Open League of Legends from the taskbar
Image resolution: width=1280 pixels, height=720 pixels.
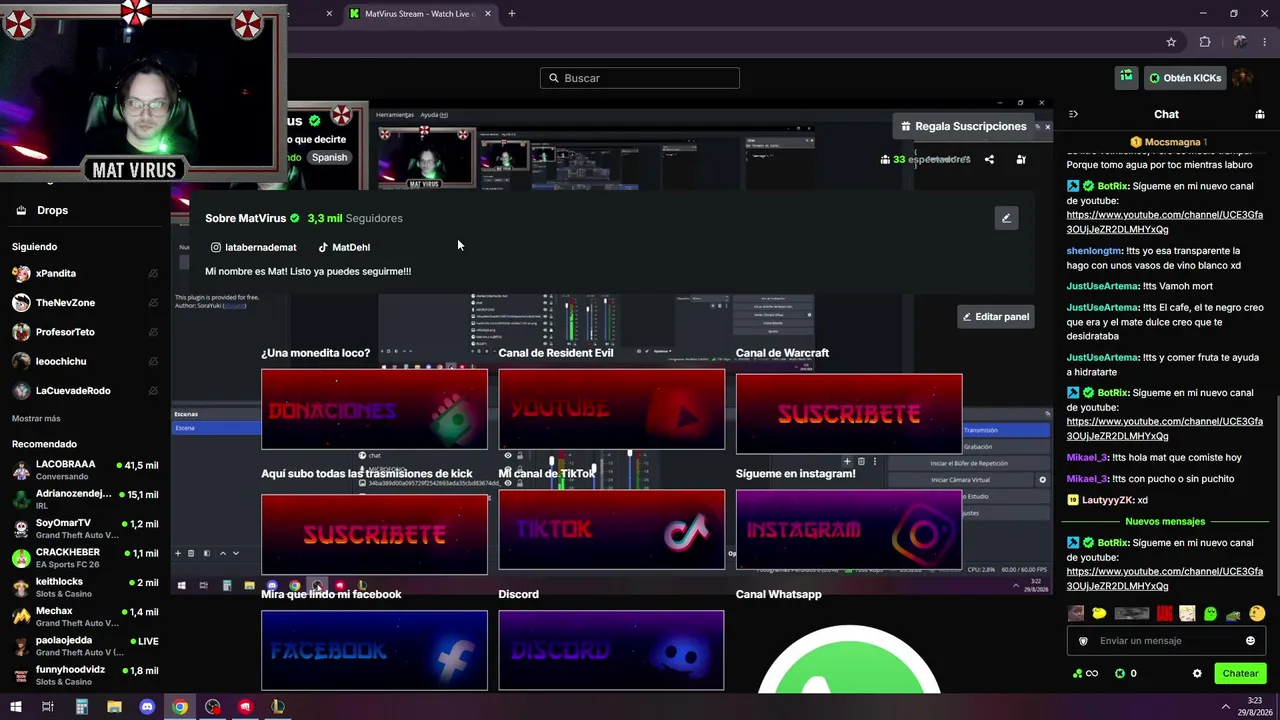pos(278,707)
